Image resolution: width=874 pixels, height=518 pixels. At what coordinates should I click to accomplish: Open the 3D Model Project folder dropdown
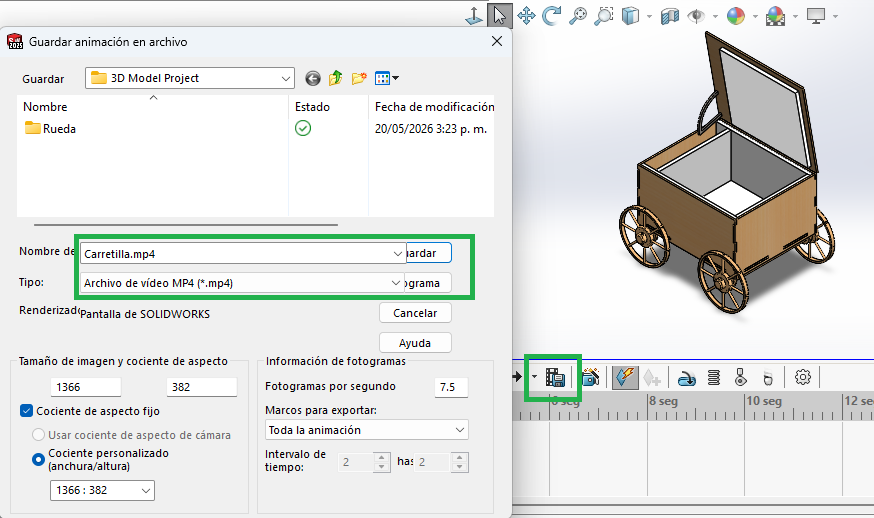click(285, 79)
